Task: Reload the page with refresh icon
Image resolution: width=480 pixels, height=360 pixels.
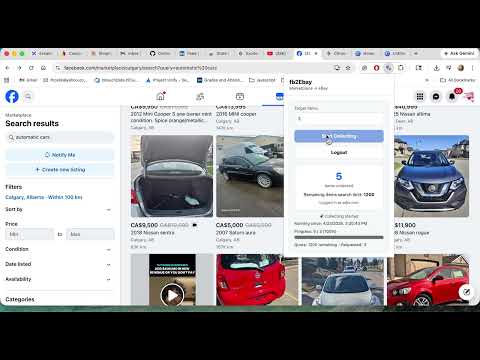Action: click(x=31, y=68)
